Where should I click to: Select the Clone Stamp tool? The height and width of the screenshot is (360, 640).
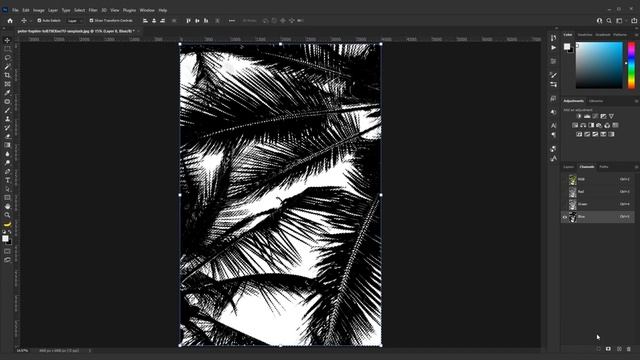tap(7, 119)
